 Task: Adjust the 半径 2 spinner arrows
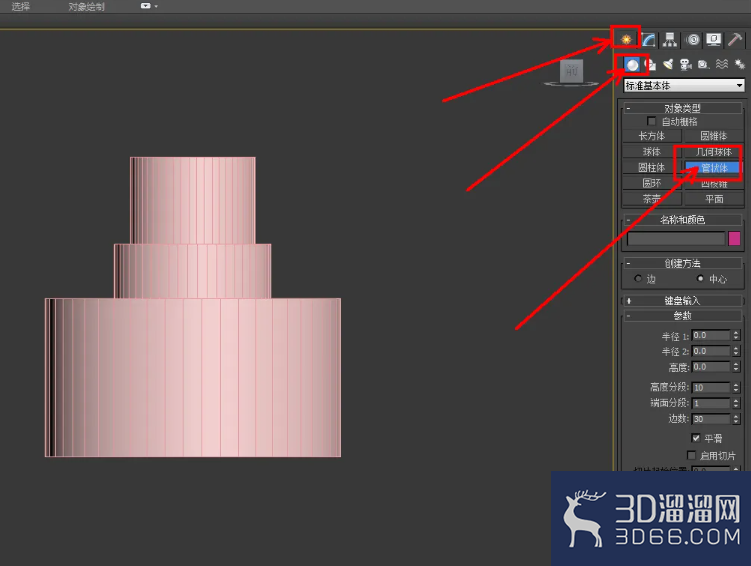click(x=736, y=351)
